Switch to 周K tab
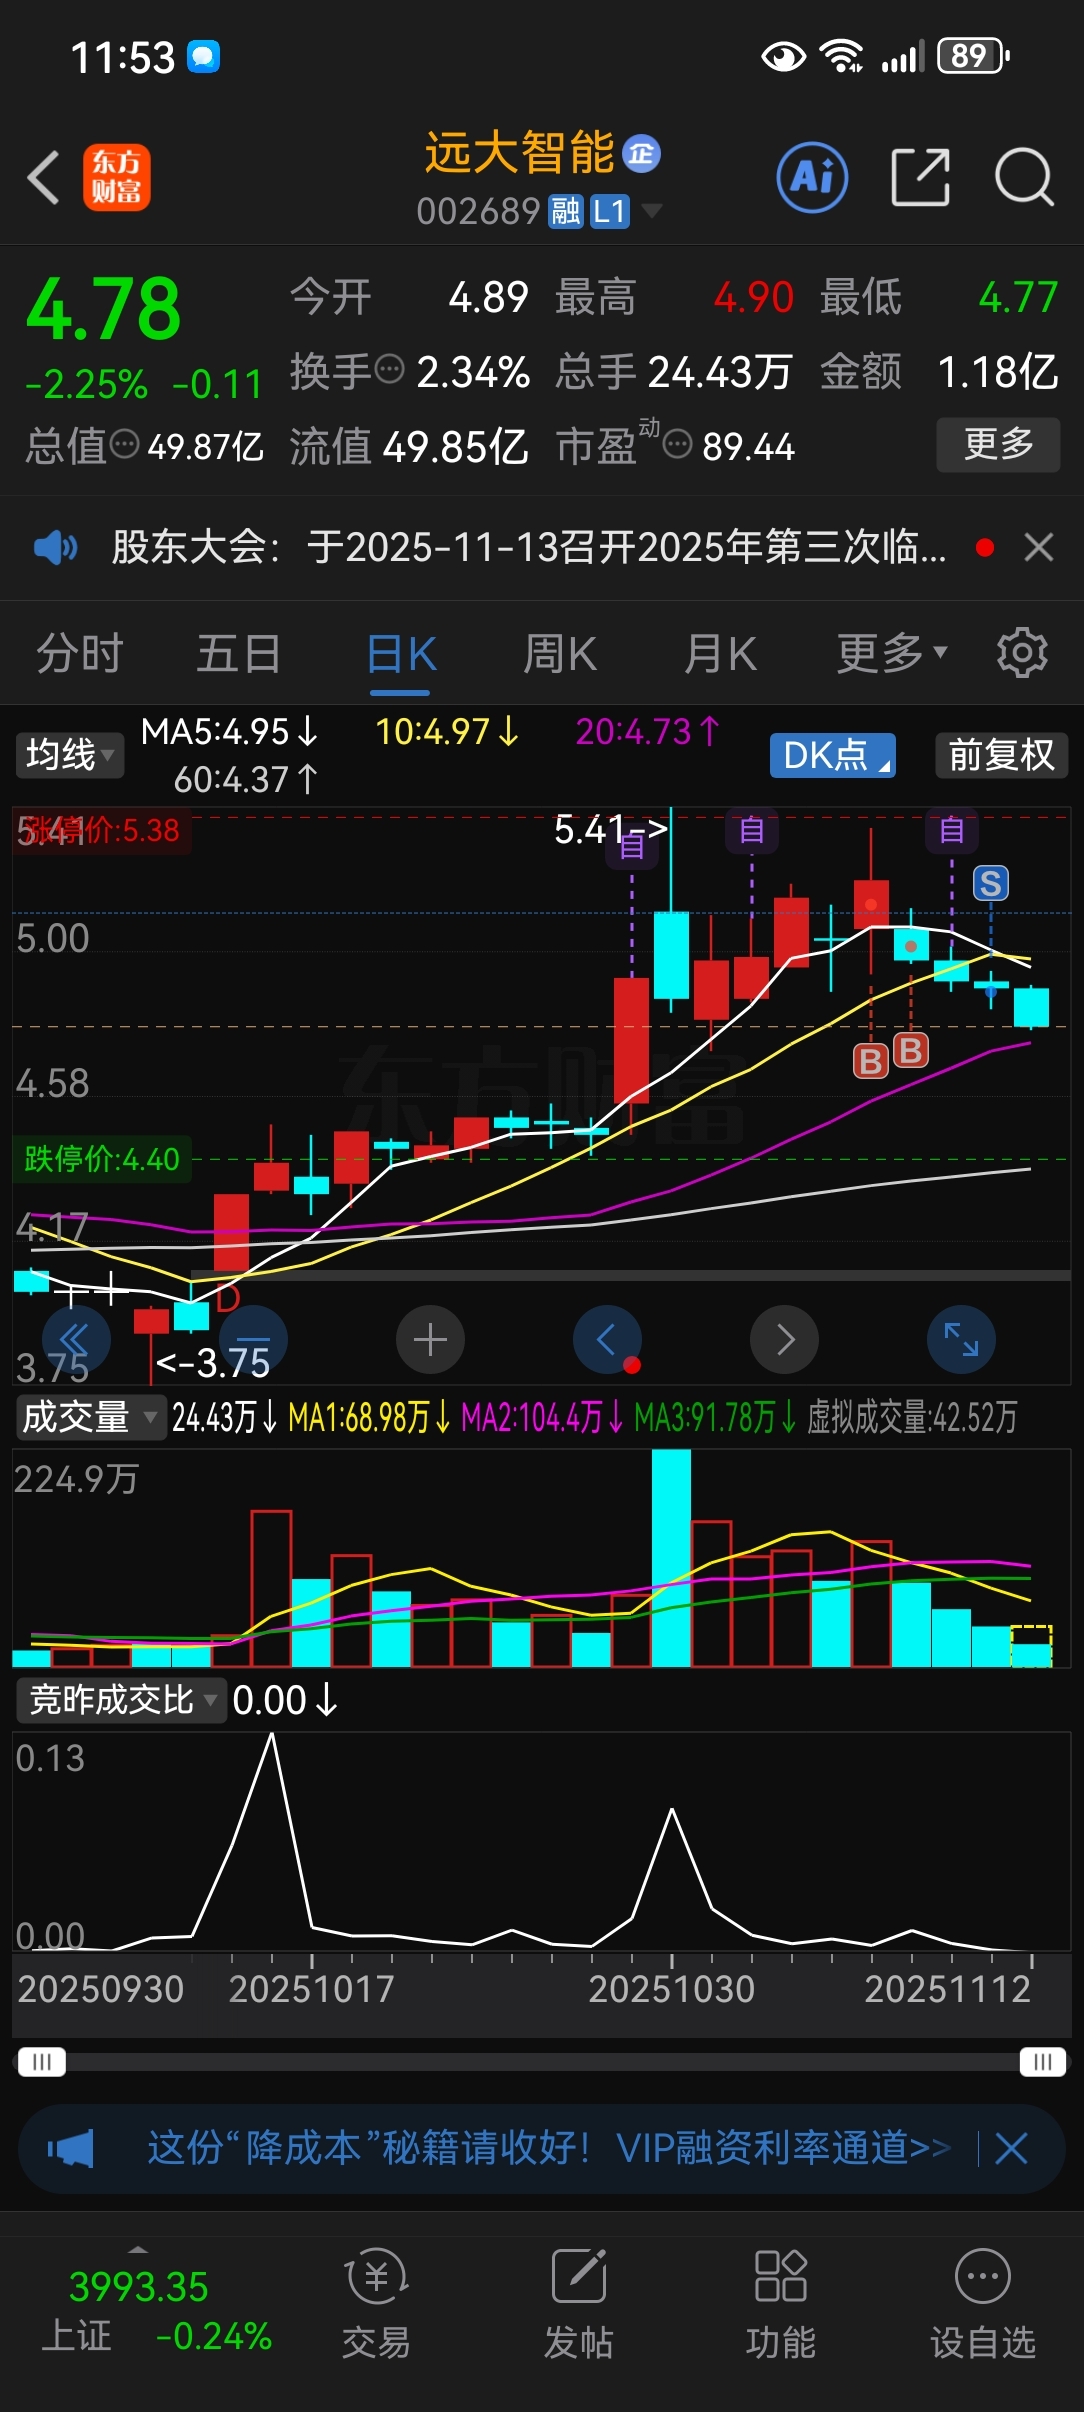This screenshot has height=2412, width=1084. 560,654
